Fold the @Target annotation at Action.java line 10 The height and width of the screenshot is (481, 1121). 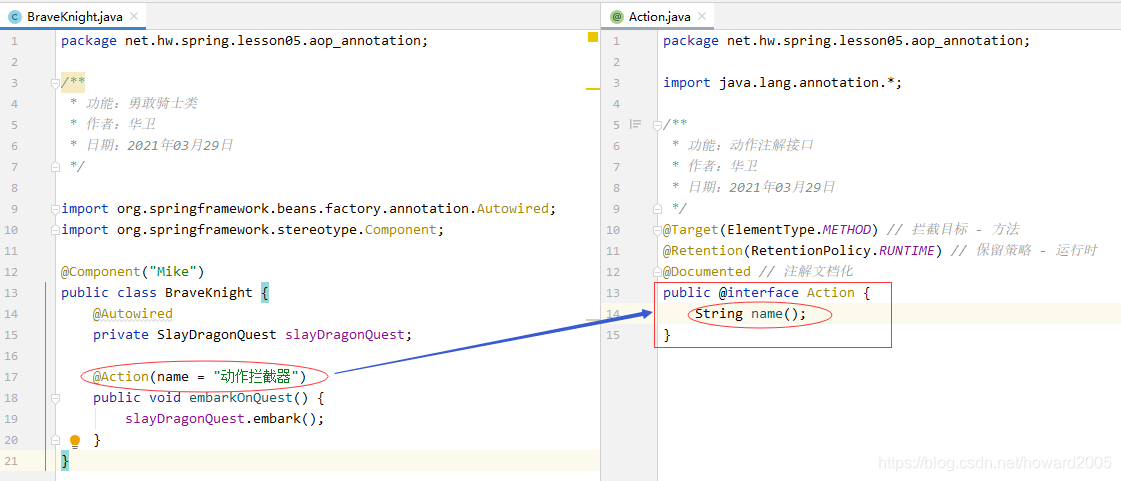[x=657, y=229]
